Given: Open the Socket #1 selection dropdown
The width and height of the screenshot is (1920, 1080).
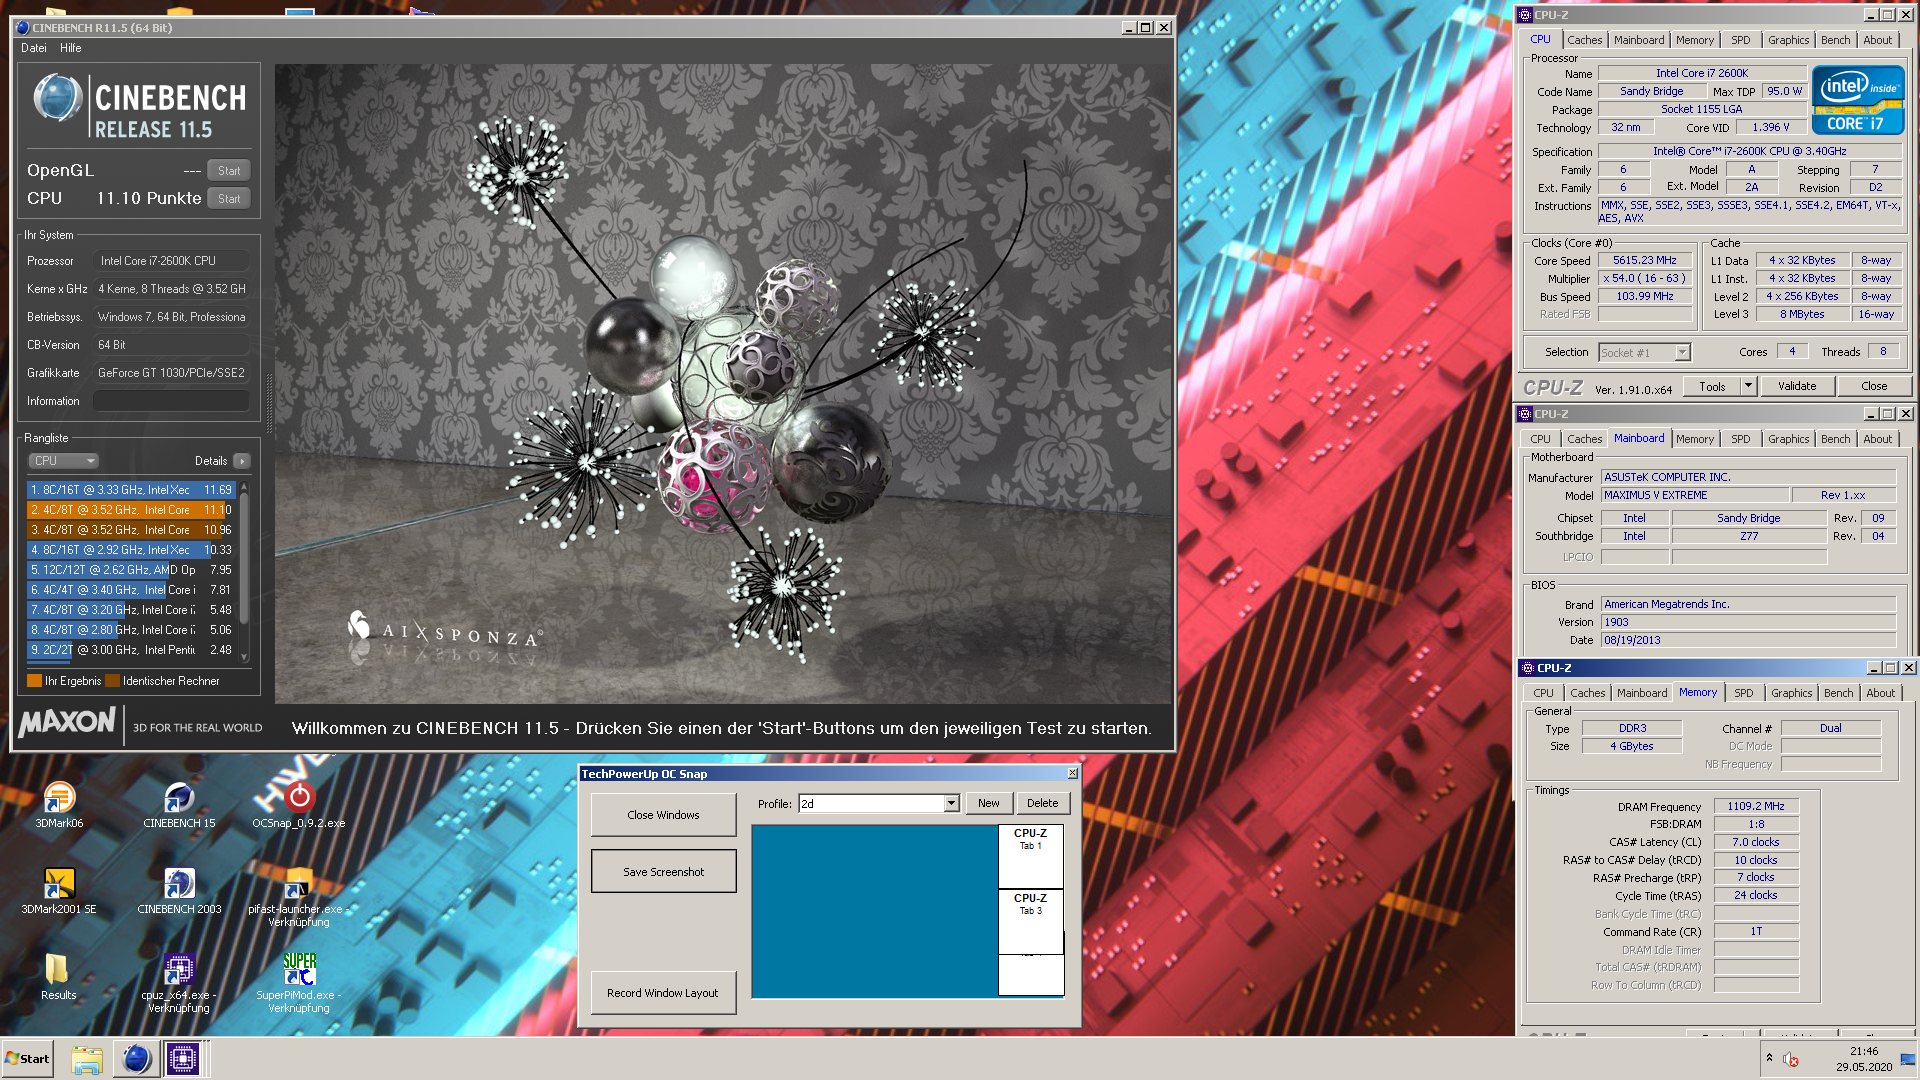Looking at the screenshot, I should click(1682, 352).
